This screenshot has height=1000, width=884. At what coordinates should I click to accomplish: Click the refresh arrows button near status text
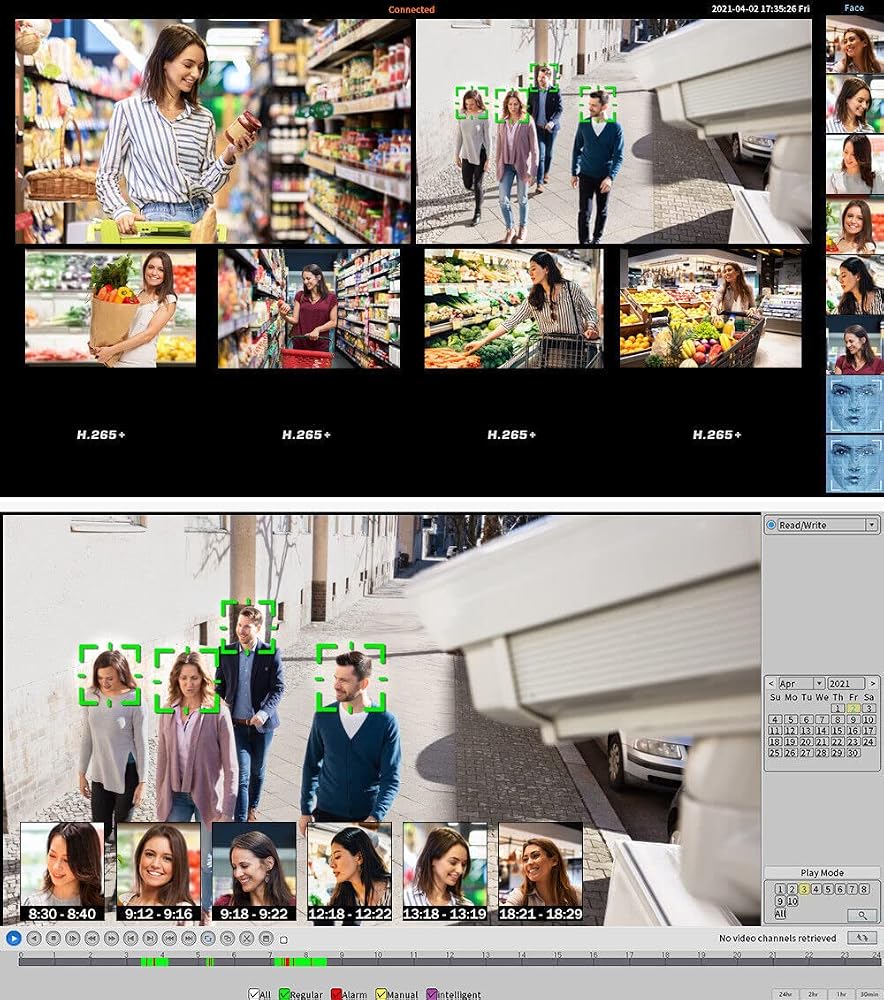pos(862,938)
